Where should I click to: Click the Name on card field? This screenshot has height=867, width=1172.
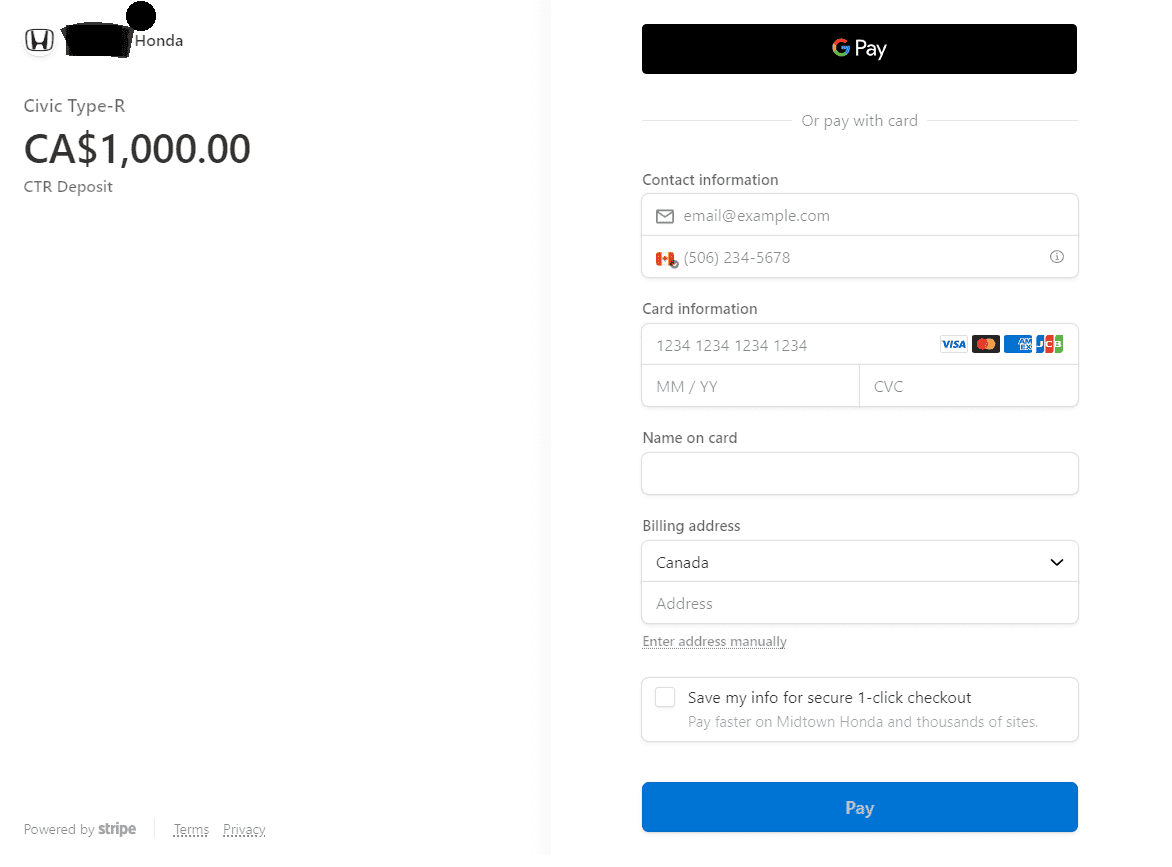(x=859, y=474)
